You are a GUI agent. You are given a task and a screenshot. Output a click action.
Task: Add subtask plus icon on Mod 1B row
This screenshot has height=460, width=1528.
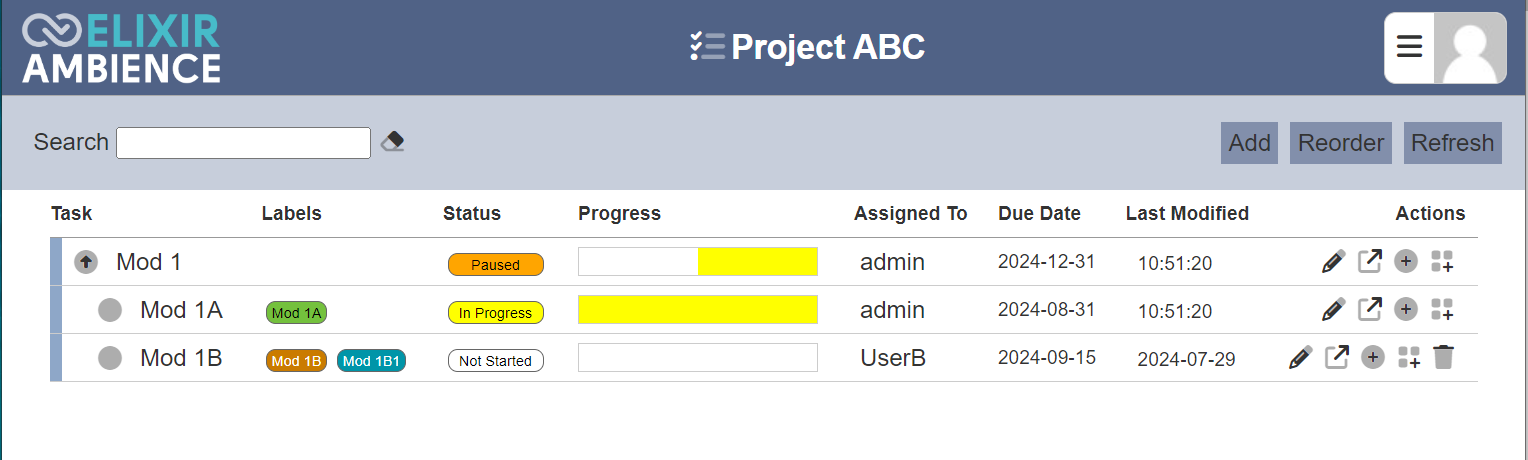pos(1373,357)
